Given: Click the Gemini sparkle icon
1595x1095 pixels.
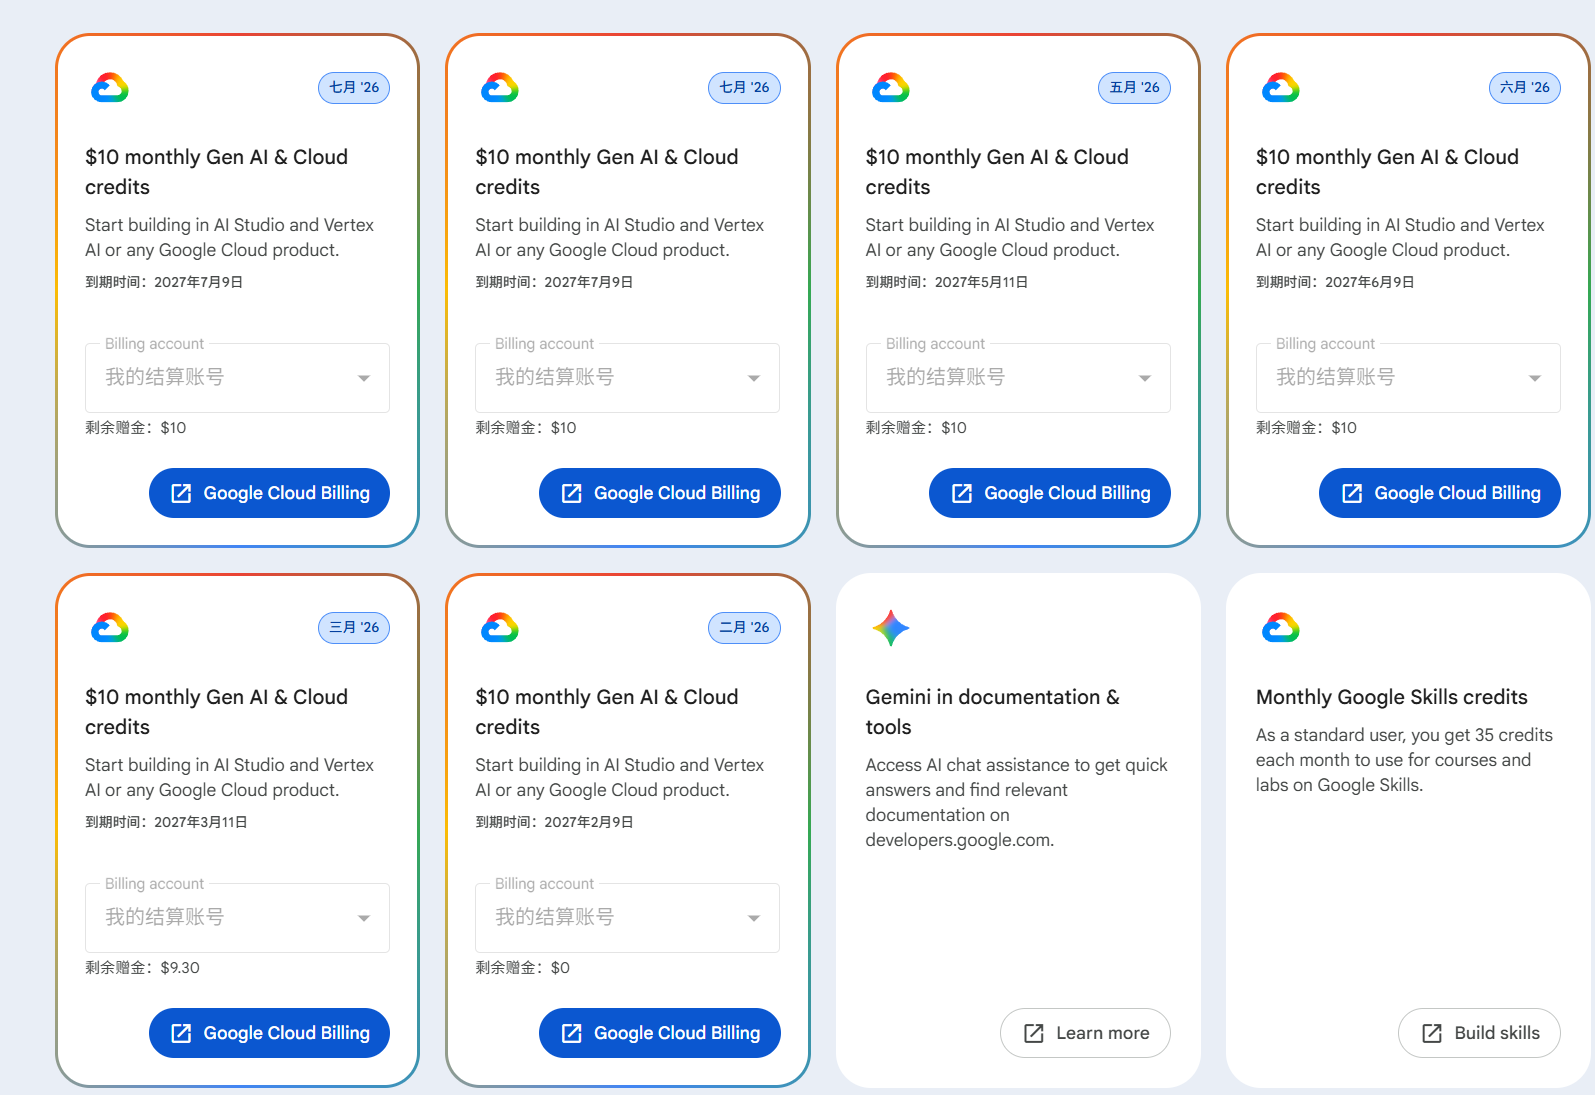Looking at the screenshot, I should click(x=890, y=628).
